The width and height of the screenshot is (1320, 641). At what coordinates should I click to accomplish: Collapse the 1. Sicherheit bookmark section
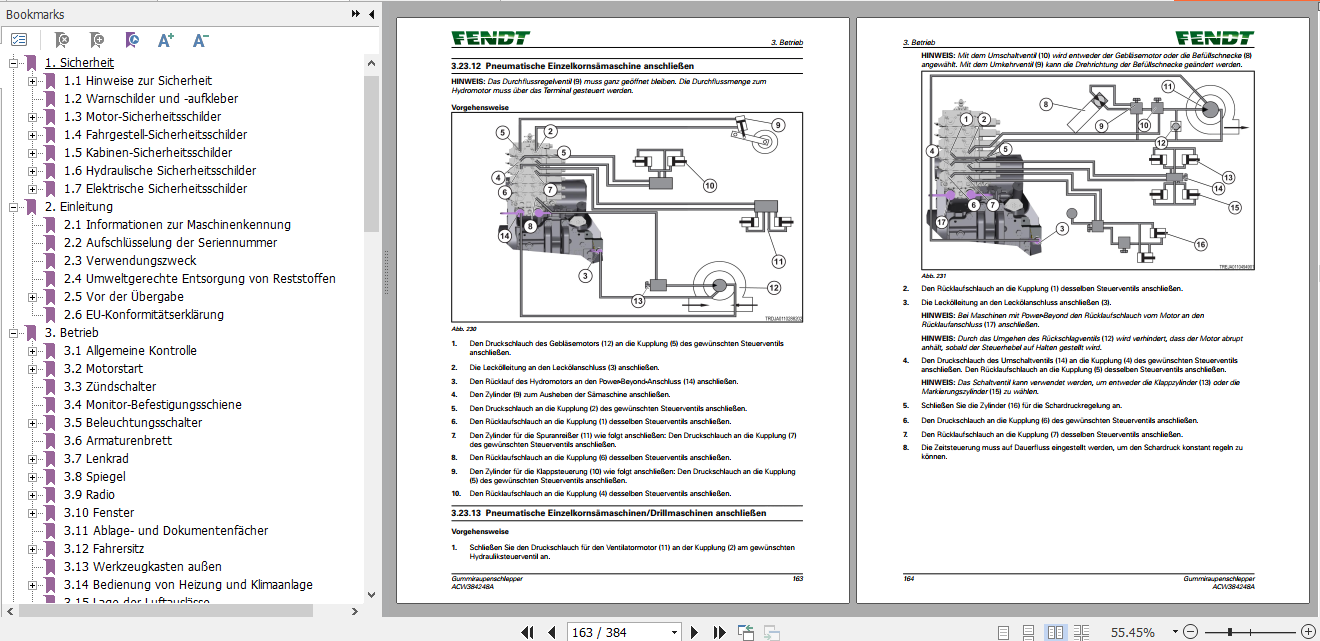tap(14, 63)
